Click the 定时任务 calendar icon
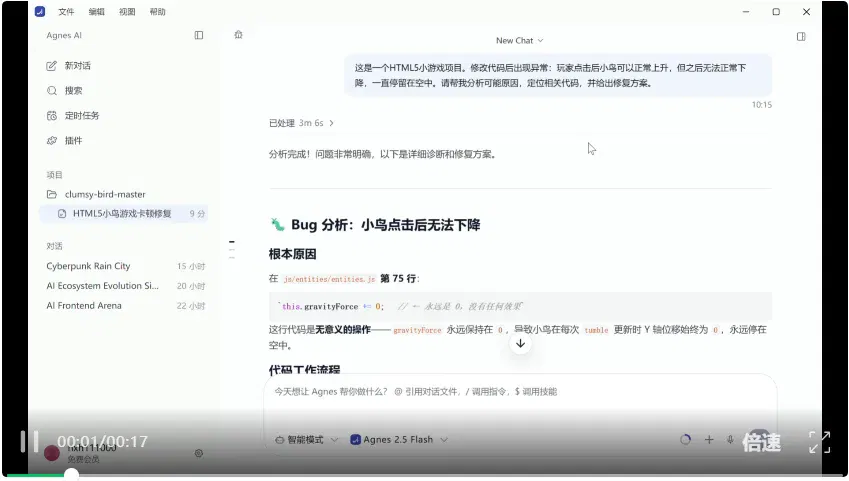This screenshot has width=849, height=481. (x=51, y=115)
